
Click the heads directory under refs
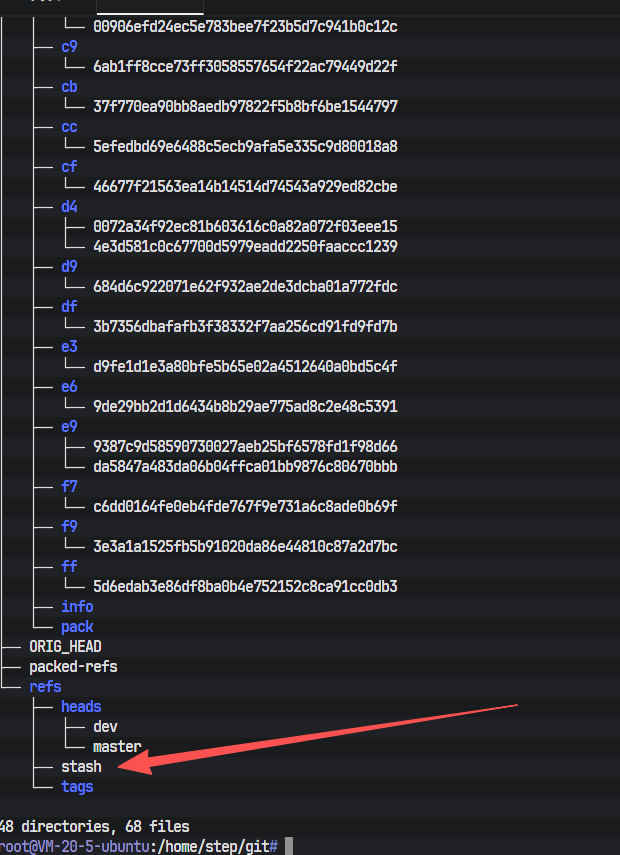click(x=81, y=707)
